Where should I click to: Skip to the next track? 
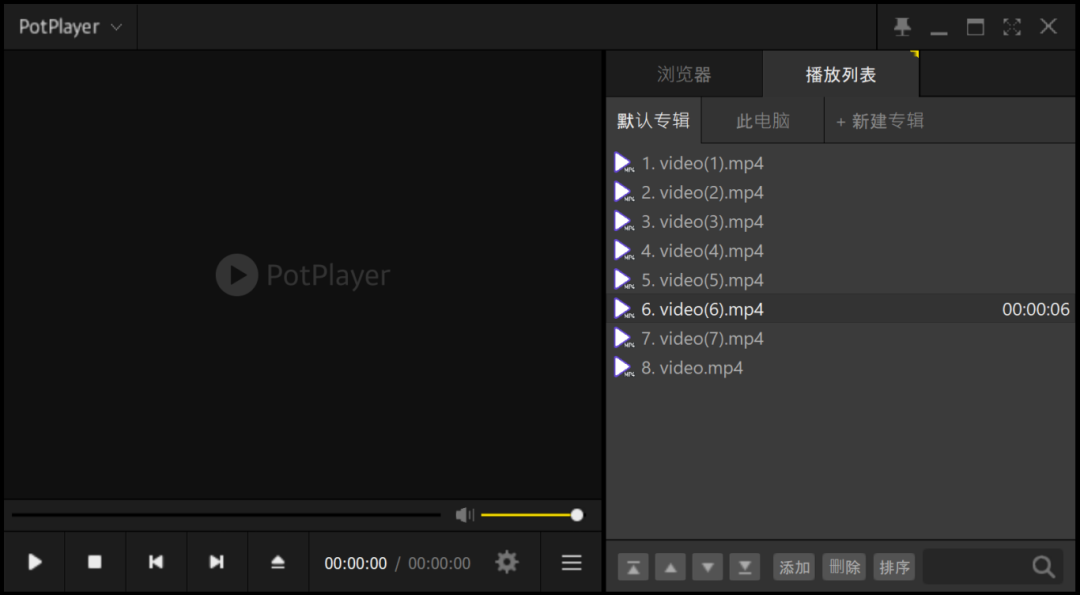click(216, 562)
